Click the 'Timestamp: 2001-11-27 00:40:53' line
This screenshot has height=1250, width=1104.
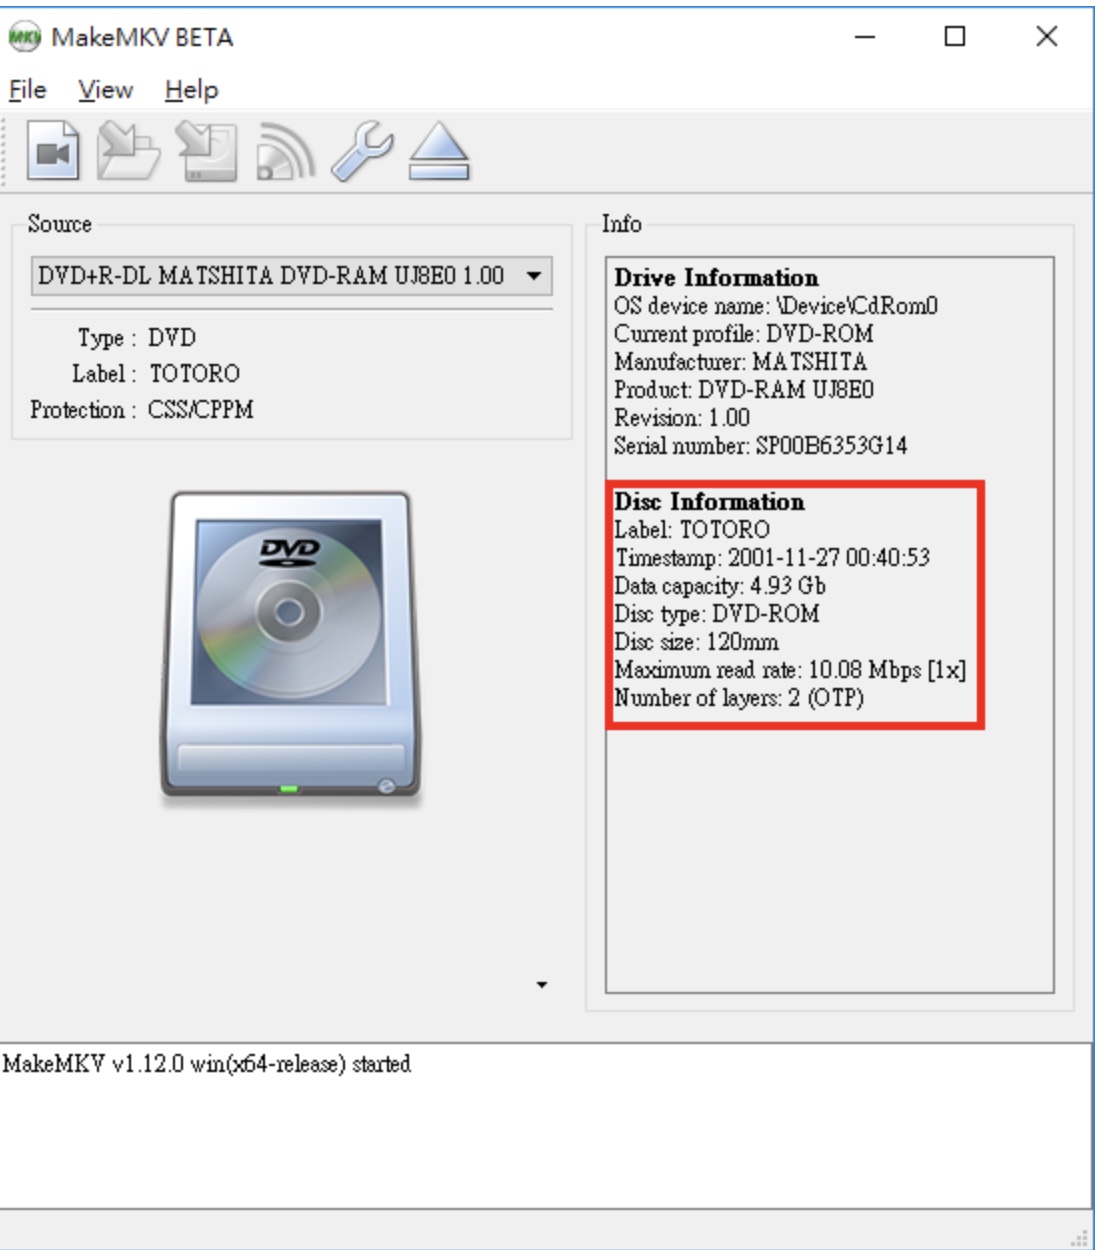click(772, 558)
